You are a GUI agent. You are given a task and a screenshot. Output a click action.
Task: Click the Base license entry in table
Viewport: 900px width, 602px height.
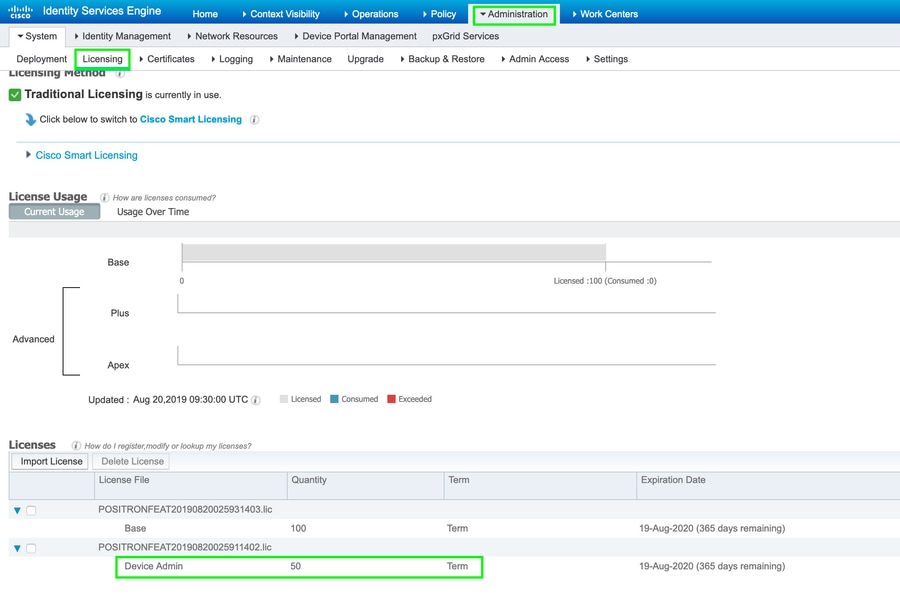[x=135, y=528]
